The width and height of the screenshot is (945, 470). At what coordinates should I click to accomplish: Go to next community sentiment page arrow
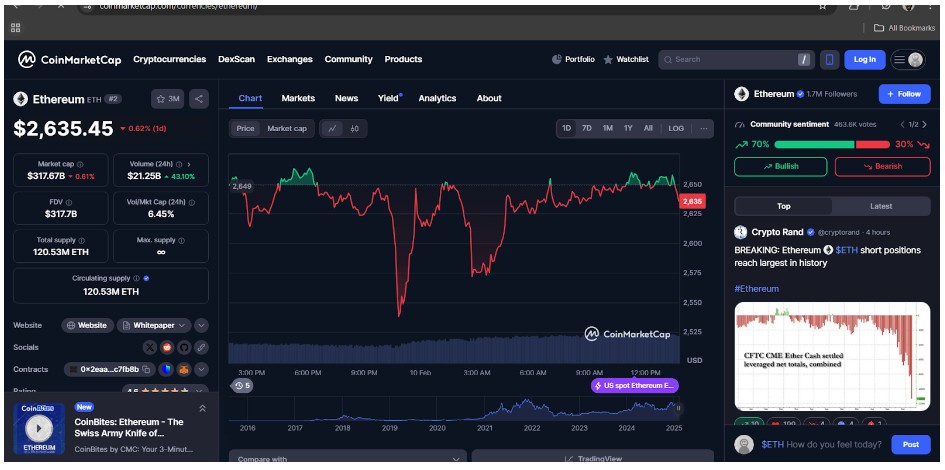(x=925, y=125)
